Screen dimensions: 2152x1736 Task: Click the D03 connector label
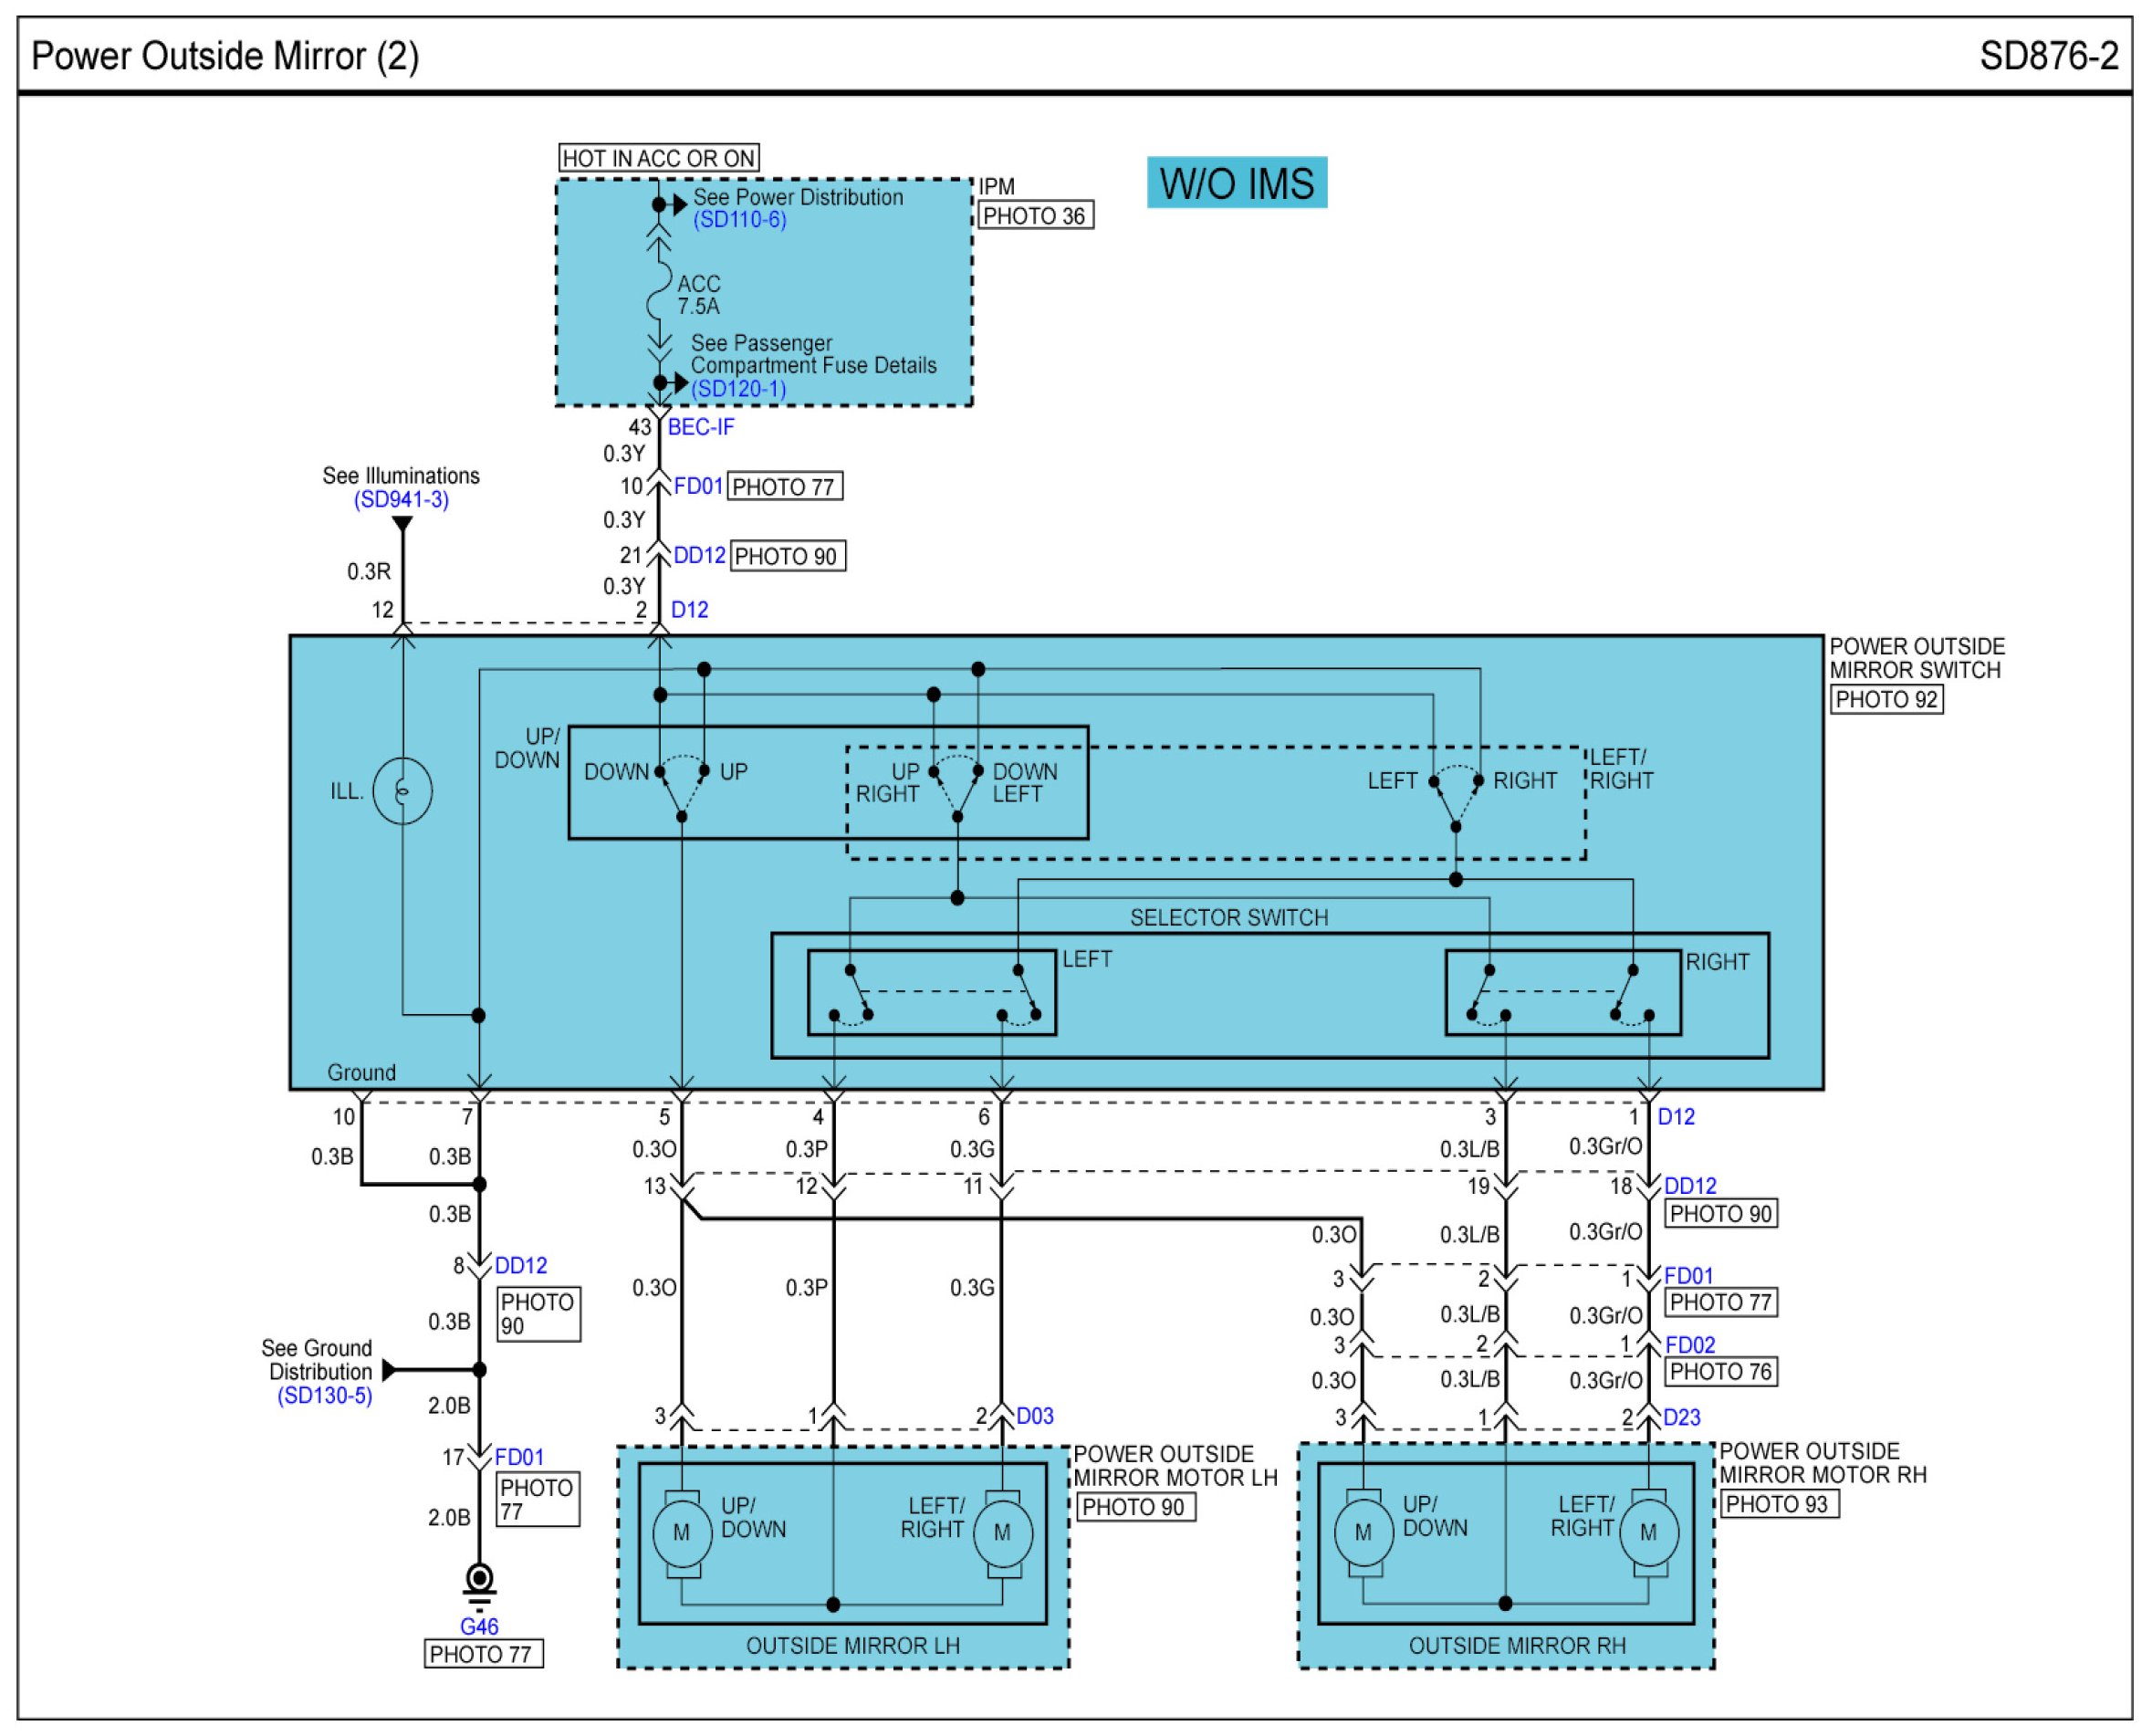[x=1035, y=1416]
